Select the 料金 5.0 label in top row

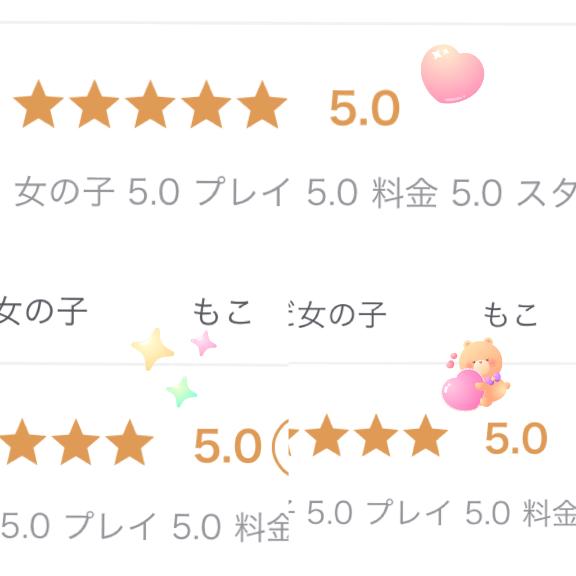coord(437,192)
